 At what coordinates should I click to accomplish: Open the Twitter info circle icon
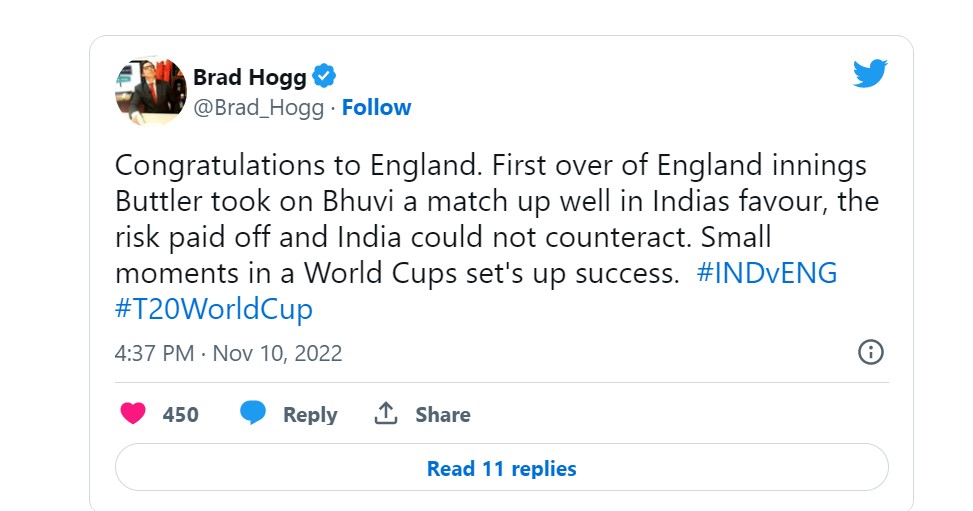point(871,352)
